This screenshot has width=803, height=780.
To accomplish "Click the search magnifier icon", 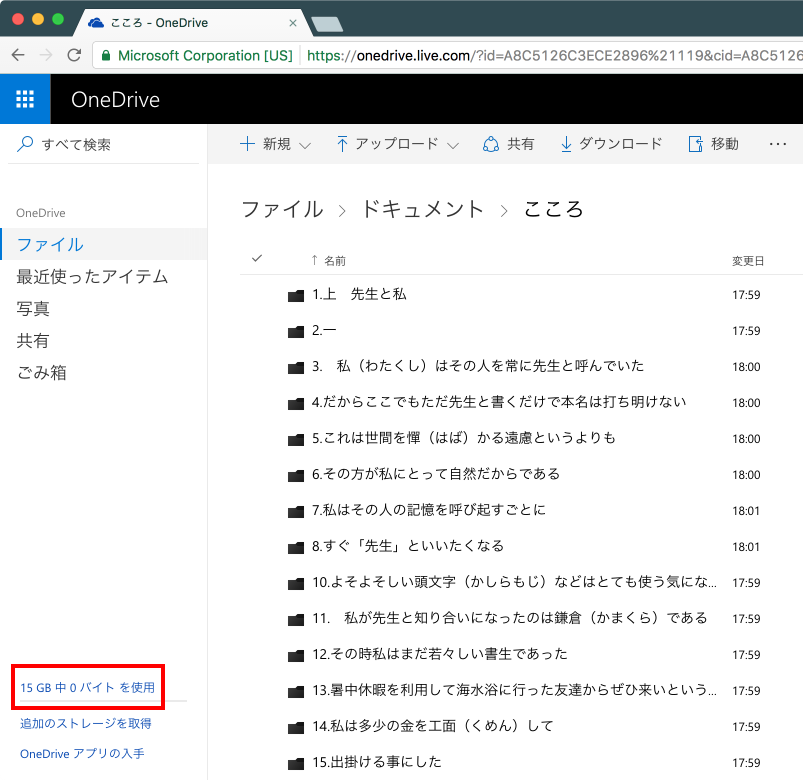I will click(26, 145).
